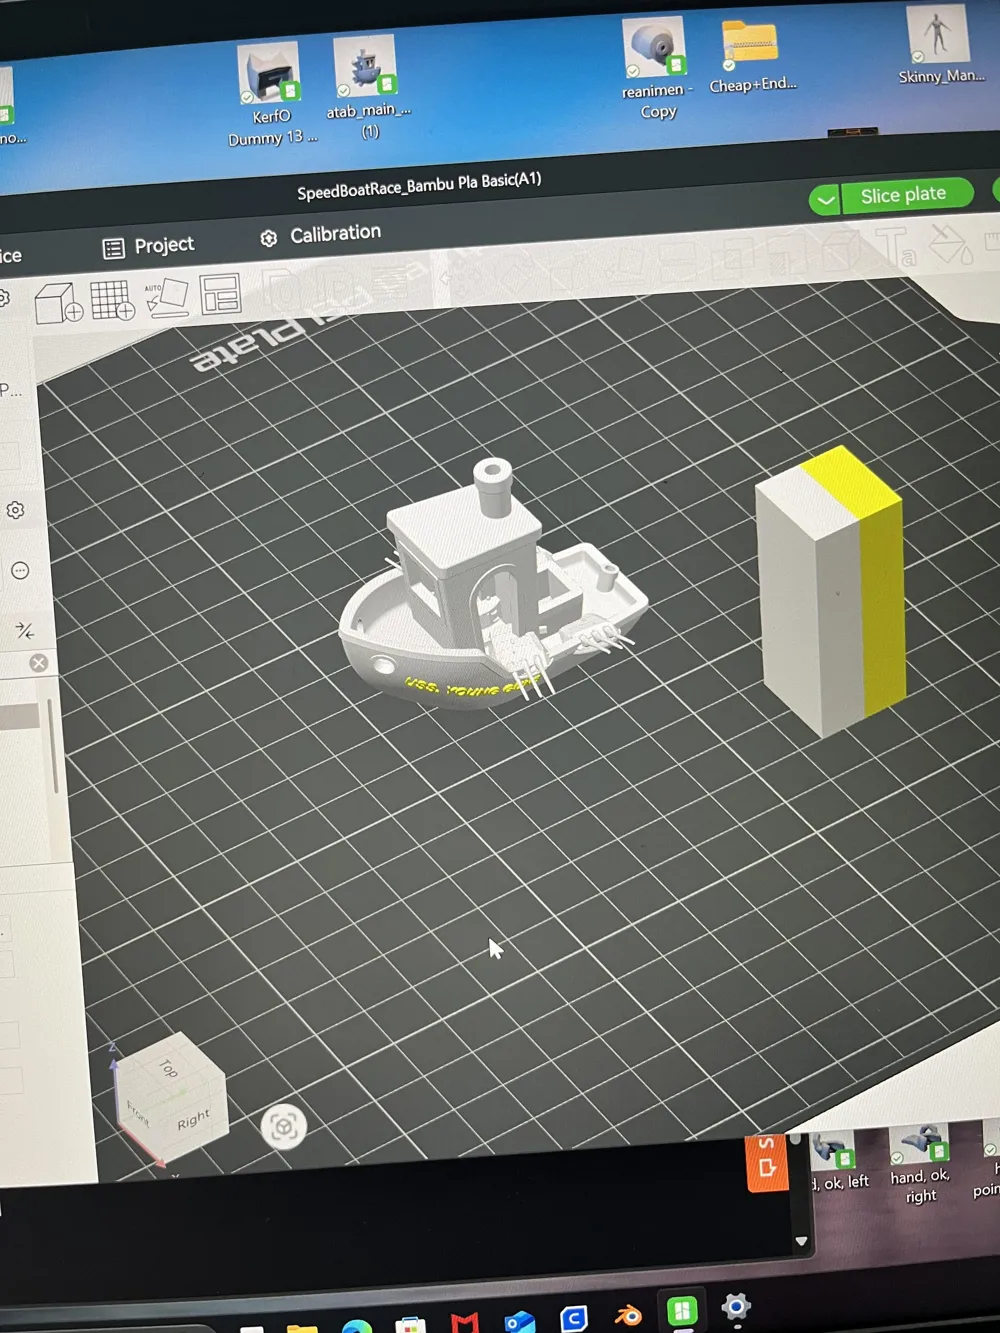
Task: Clear the search with the X button
Action: coord(39,663)
